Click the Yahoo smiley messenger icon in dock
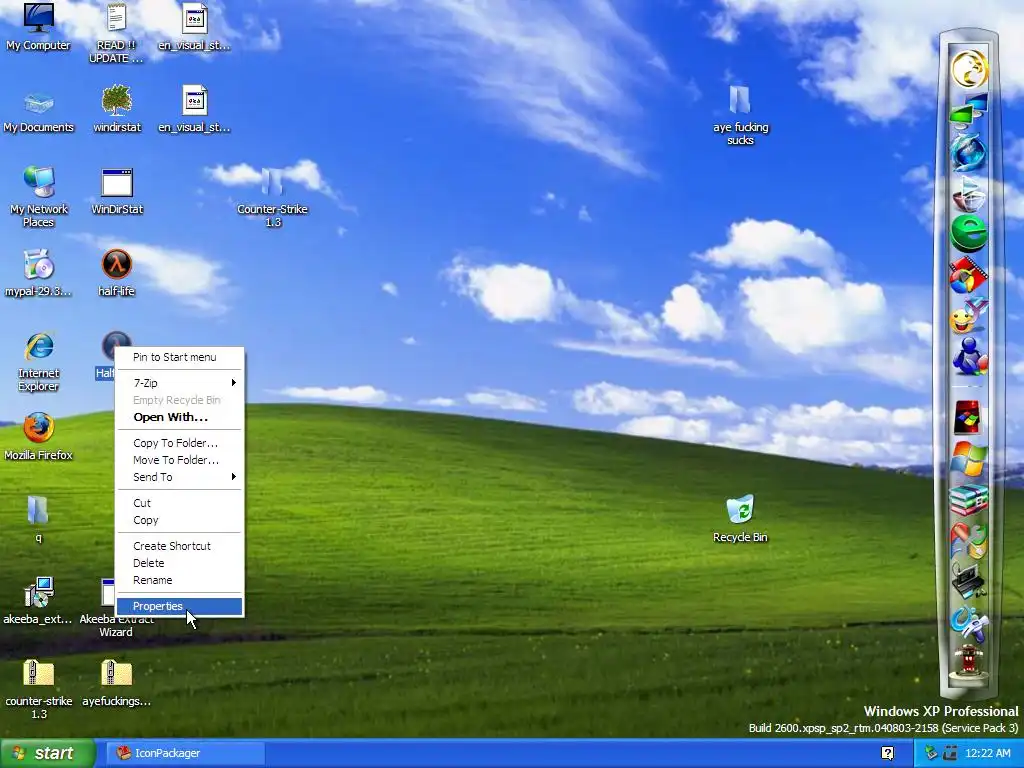Viewport: 1024px width, 768px height. [x=969, y=316]
